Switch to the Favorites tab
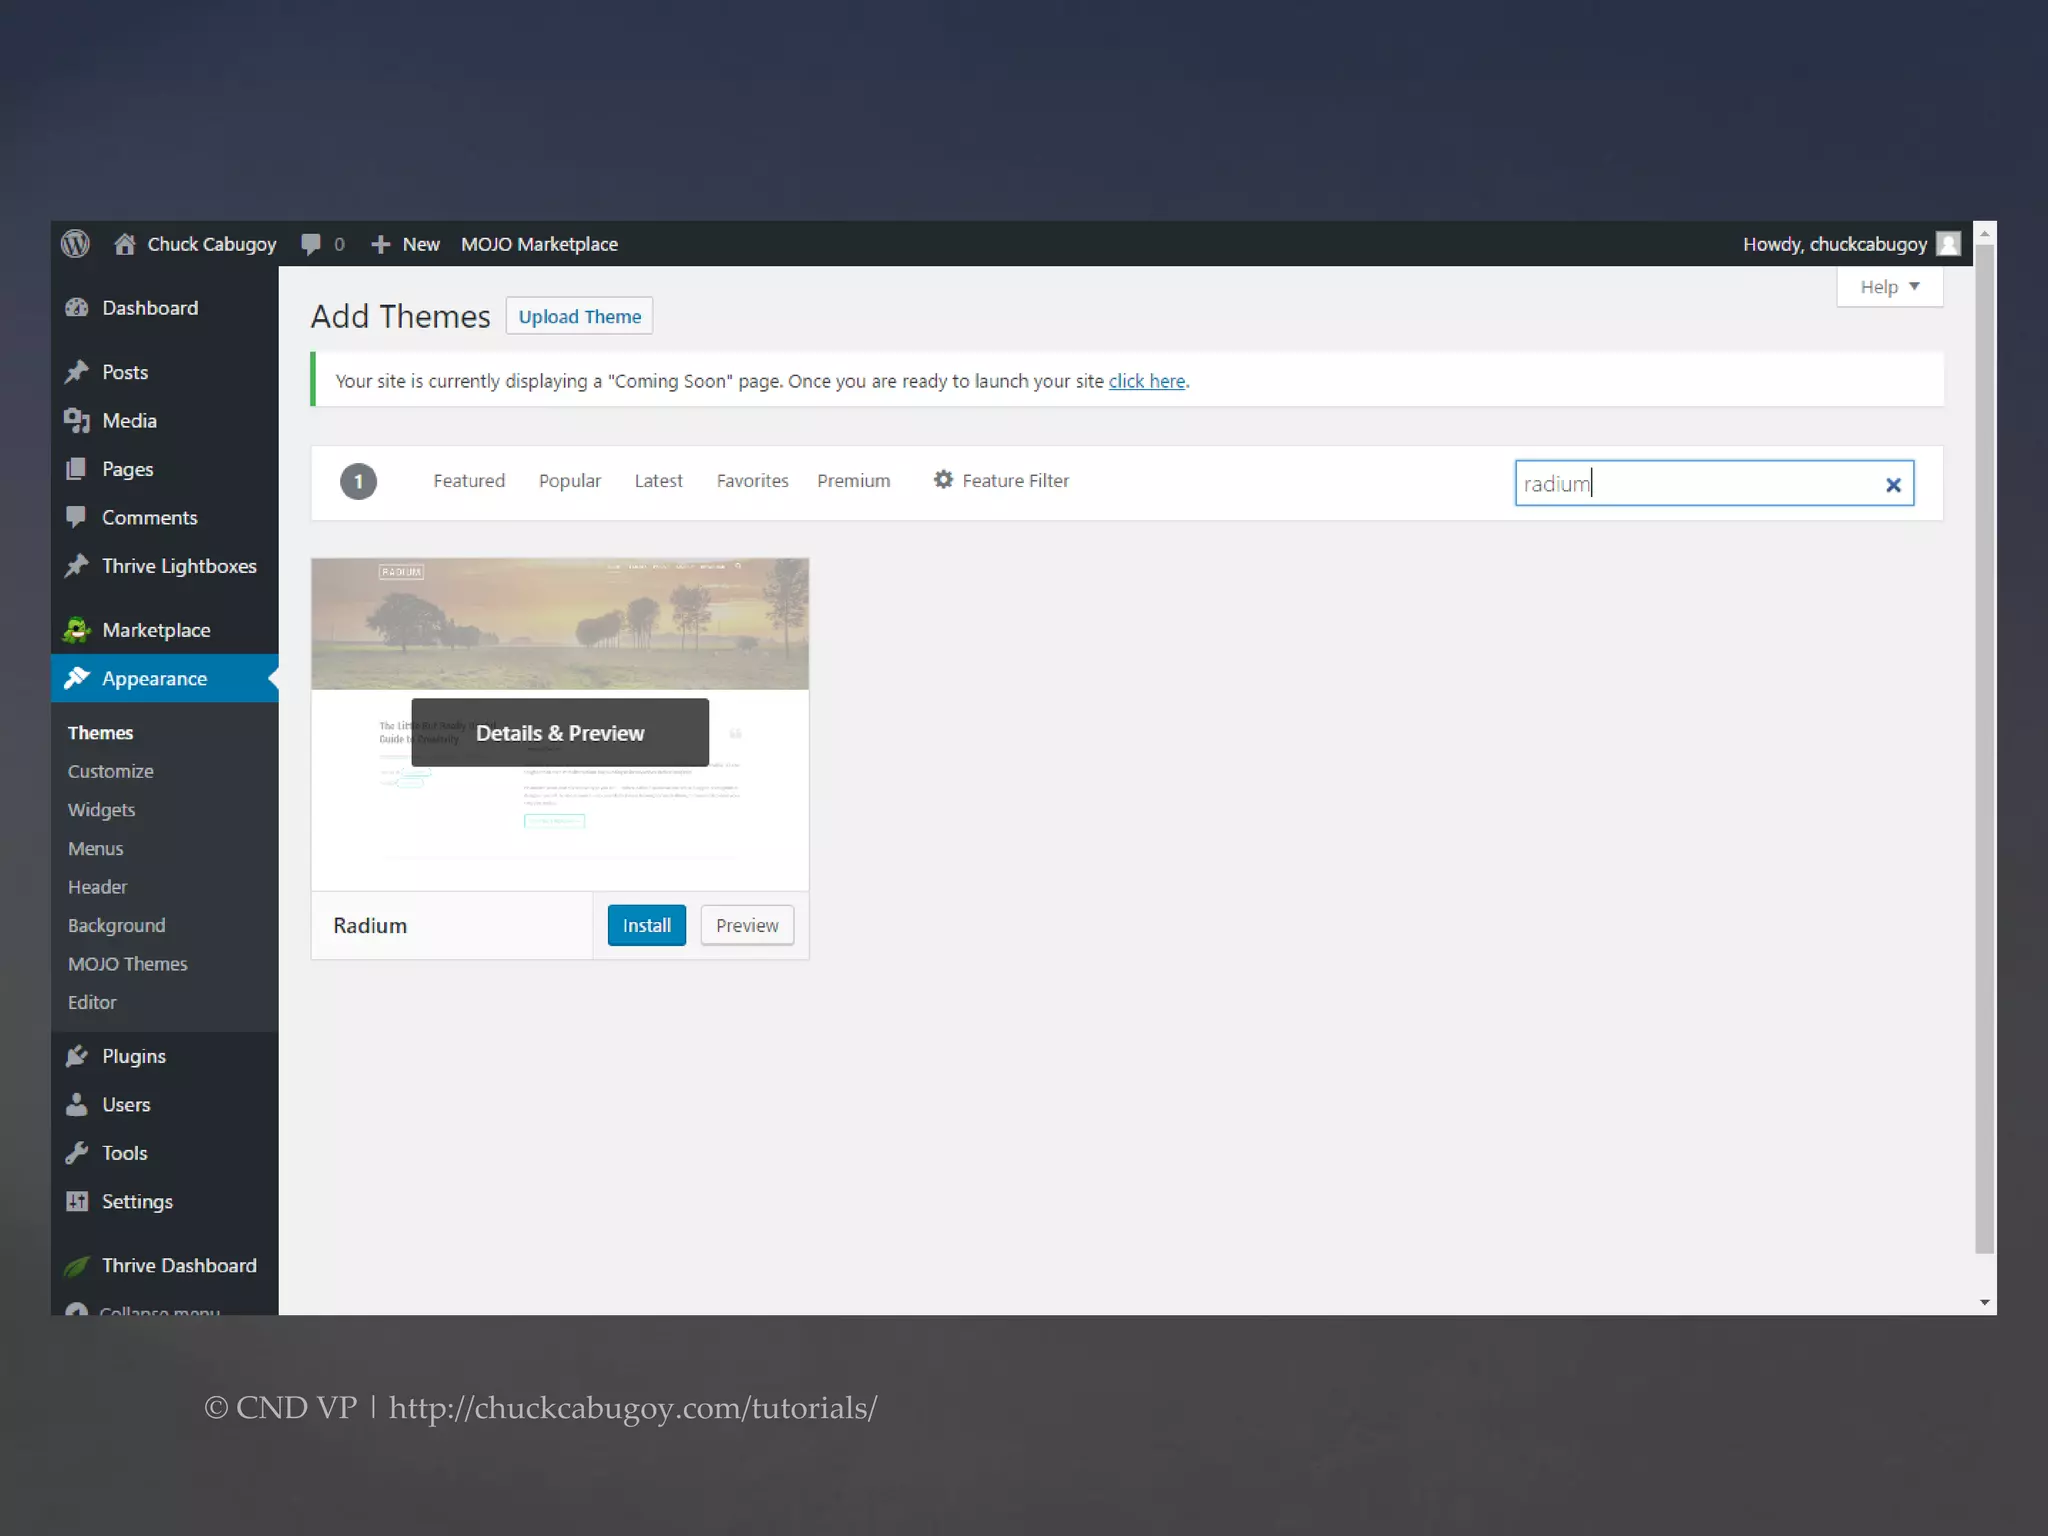The width and height of the screenshot is (2048, 1536). pos(752,481)
